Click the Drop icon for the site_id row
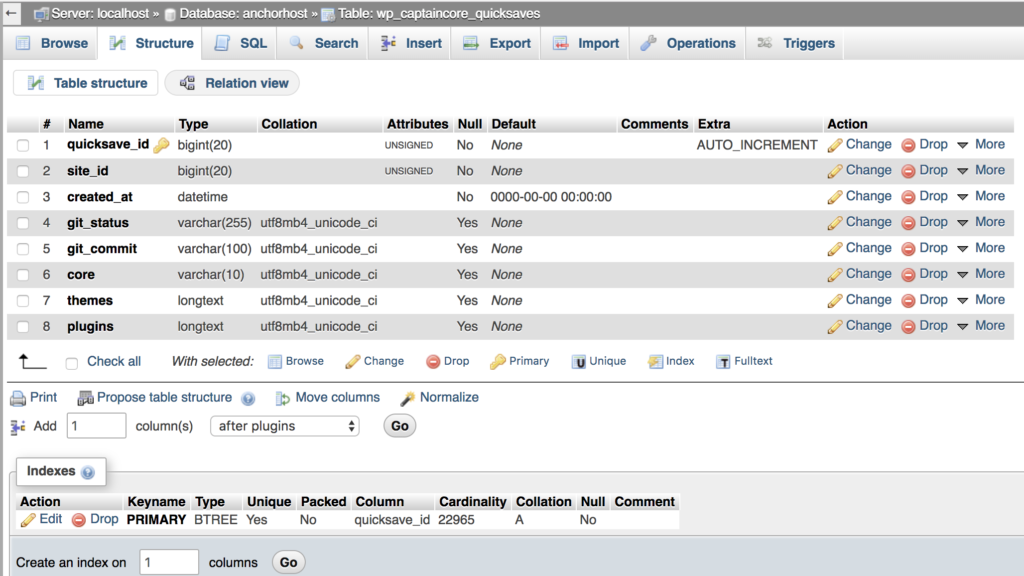The width and height of the screenshot is (1024, 576). click(x=909, y=171)
